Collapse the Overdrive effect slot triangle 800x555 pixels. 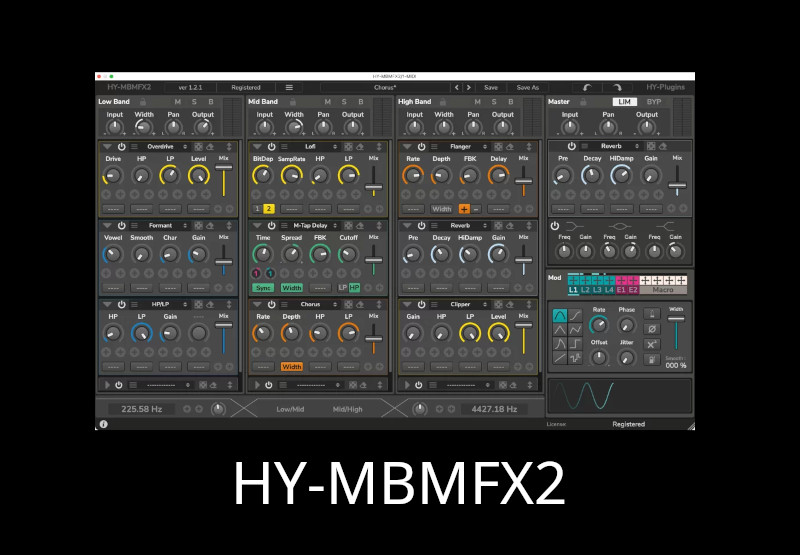pyautogui.click(x=107, y=147)
